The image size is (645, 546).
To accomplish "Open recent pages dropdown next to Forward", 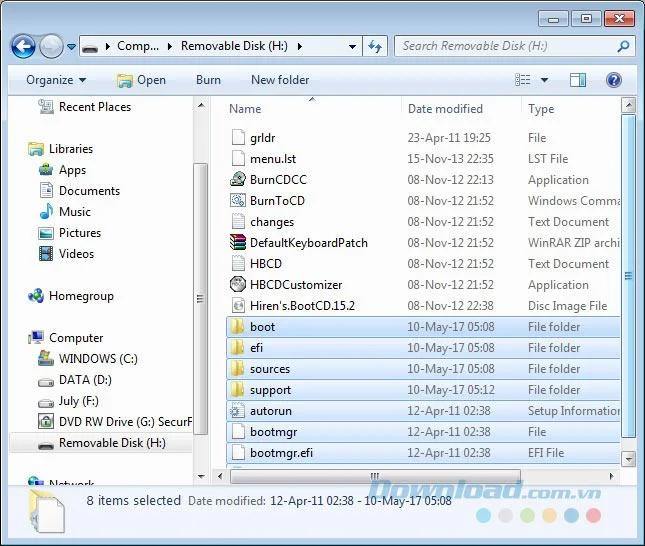I will [71, 47].
